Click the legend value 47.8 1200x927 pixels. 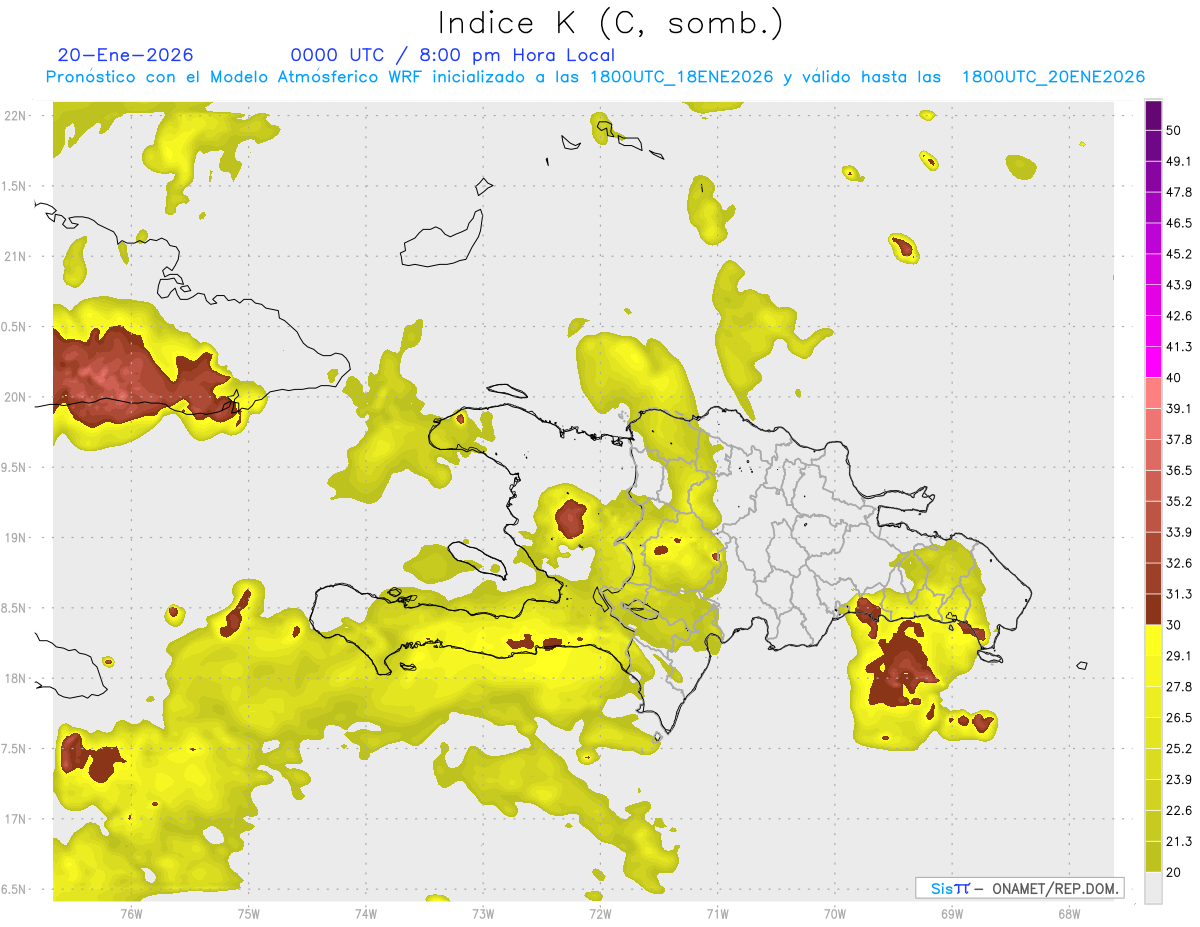[x=1179, y=192]
